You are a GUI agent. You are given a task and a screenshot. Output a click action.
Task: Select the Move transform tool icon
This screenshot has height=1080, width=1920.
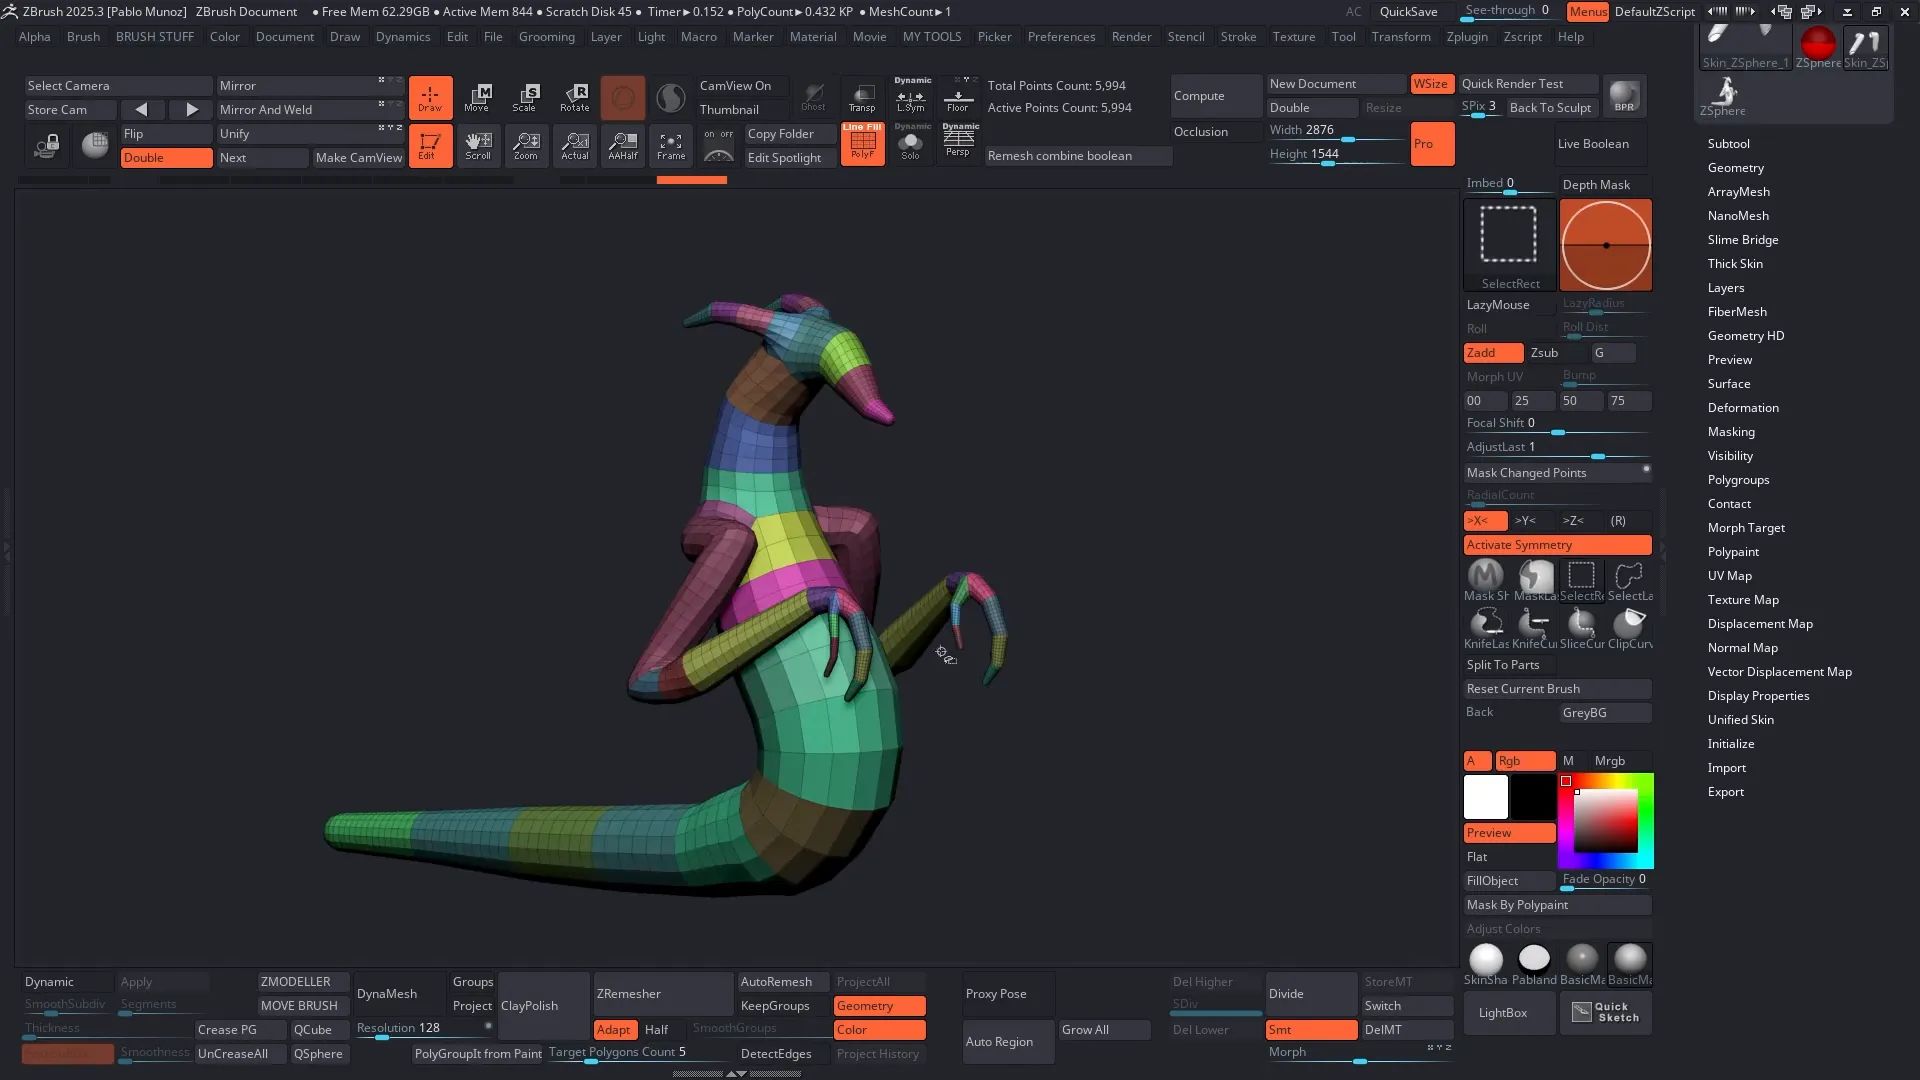[478, 96]
